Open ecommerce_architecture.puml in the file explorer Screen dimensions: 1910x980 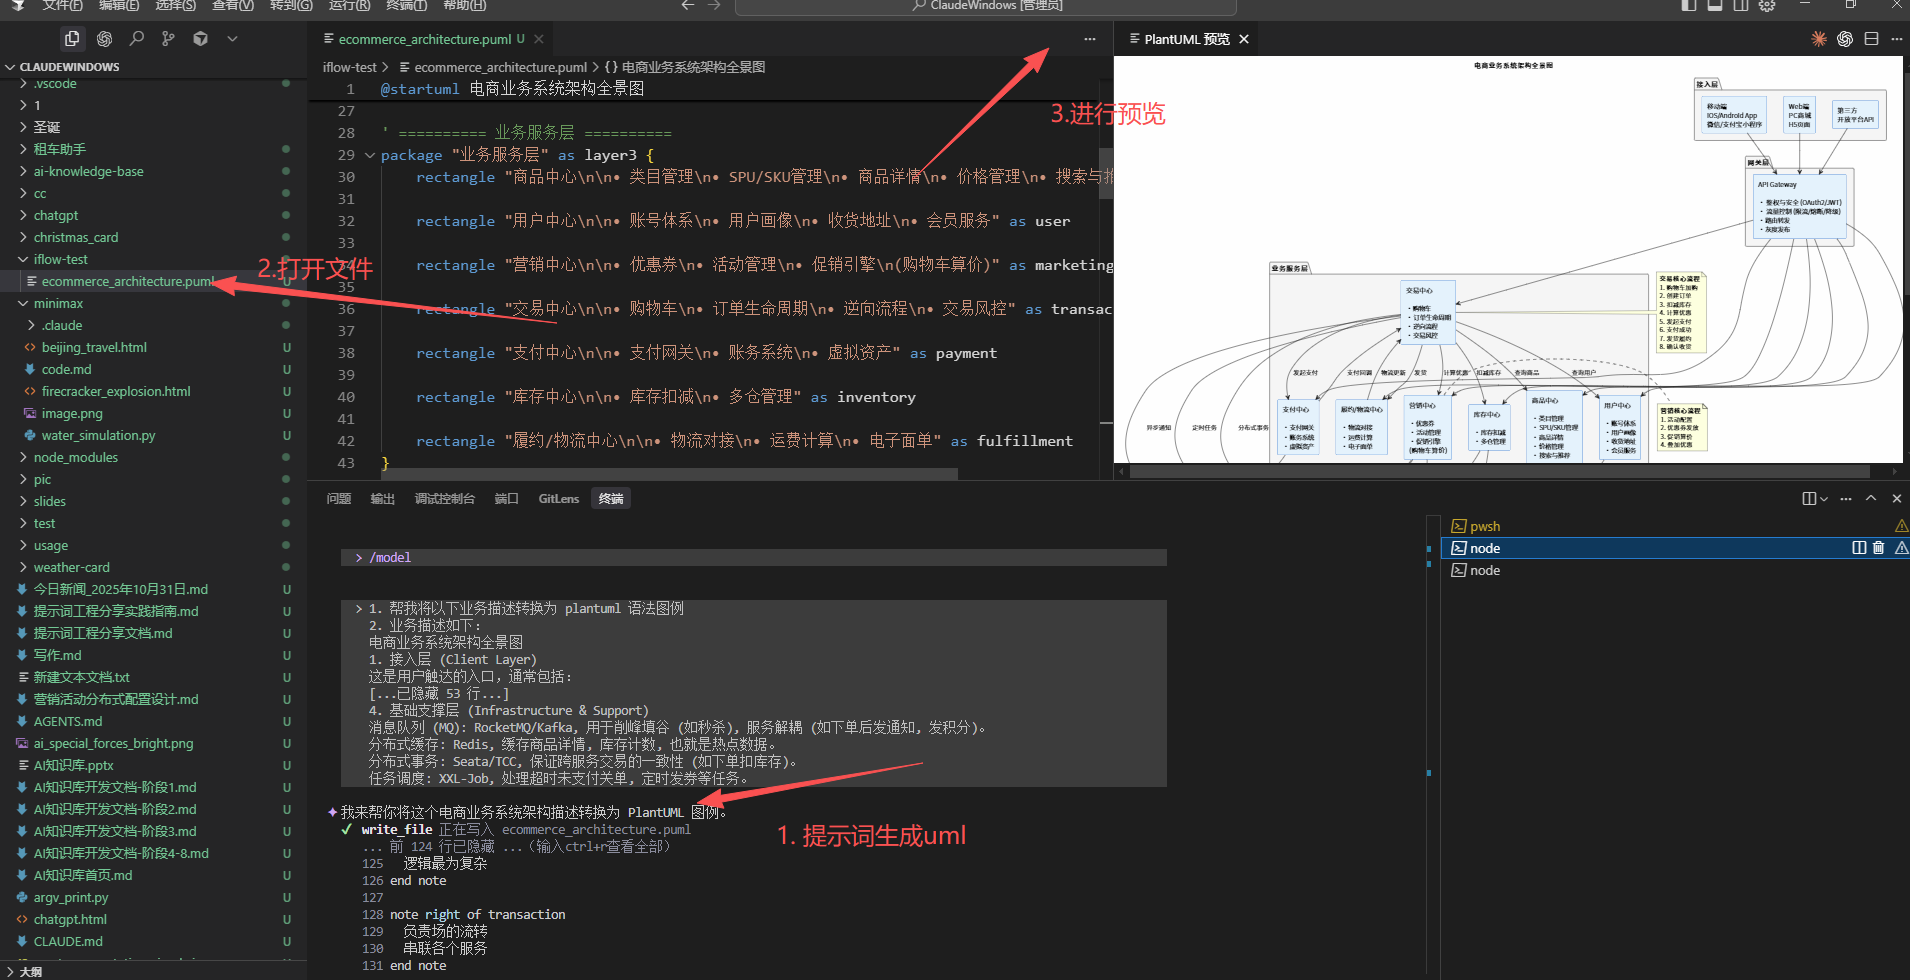[127, 281]
